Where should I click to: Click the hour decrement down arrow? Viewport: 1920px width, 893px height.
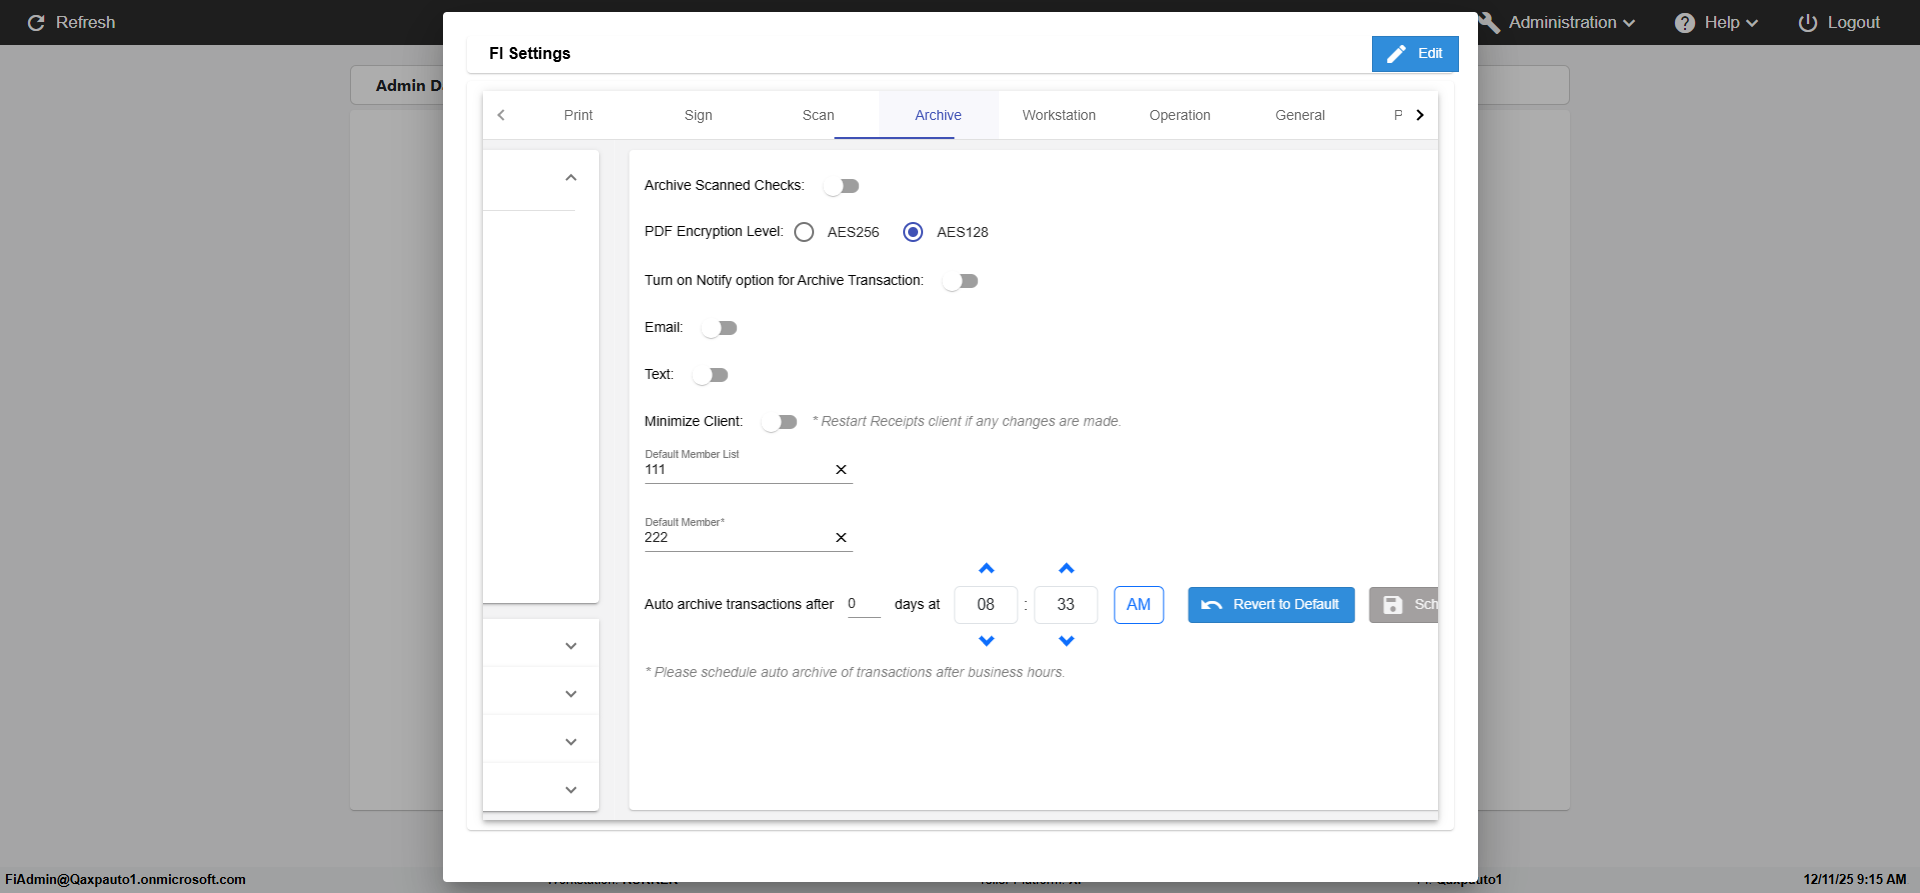point(986,641)
